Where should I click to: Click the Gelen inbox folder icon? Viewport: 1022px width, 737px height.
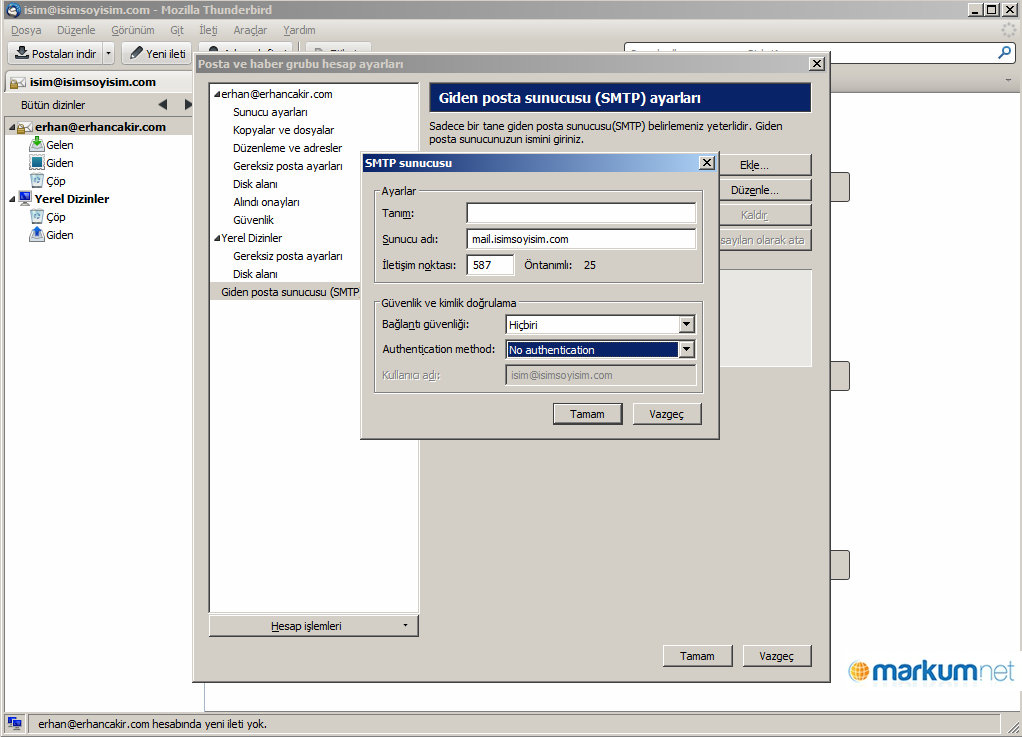click(37, 145)
